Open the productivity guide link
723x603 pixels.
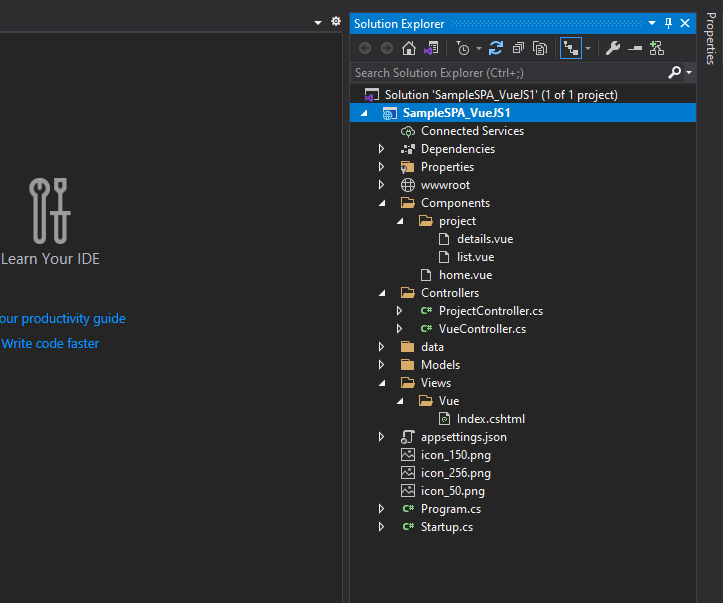(x=62, y=319)
